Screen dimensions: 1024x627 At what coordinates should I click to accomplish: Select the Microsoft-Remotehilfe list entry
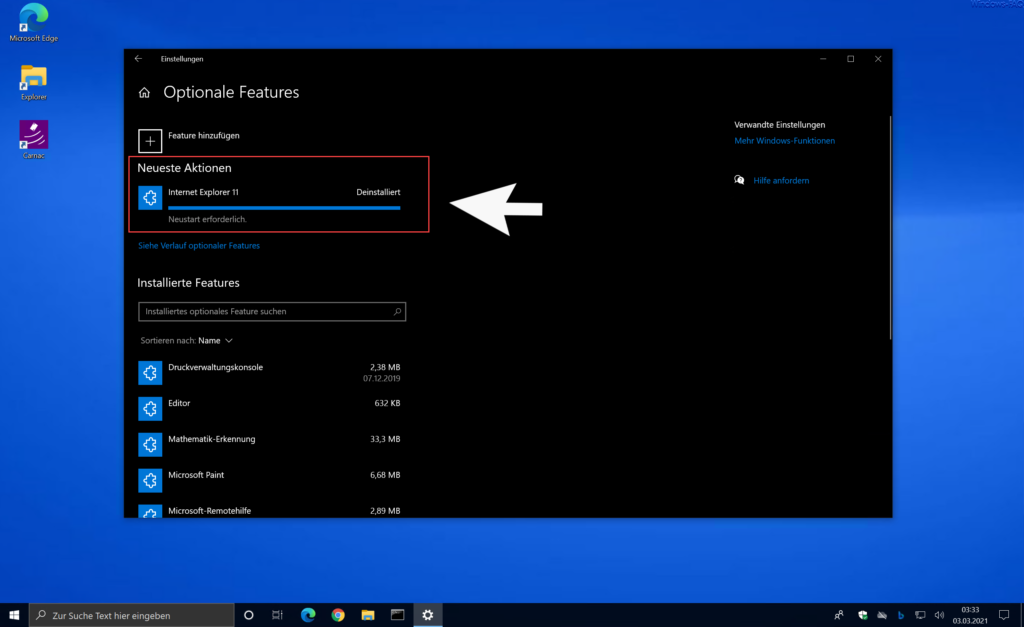(270, 511)
